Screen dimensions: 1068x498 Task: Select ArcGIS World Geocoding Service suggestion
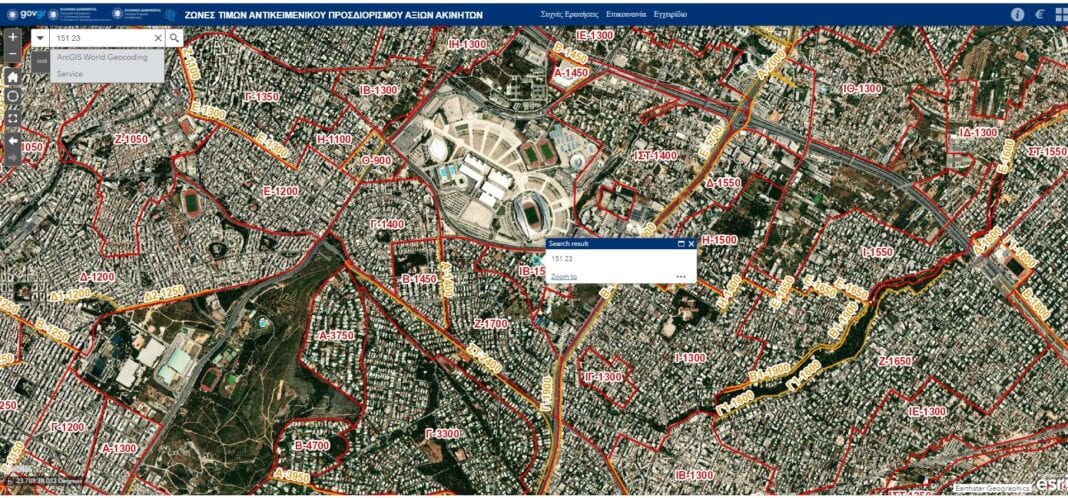coord(101,65)
